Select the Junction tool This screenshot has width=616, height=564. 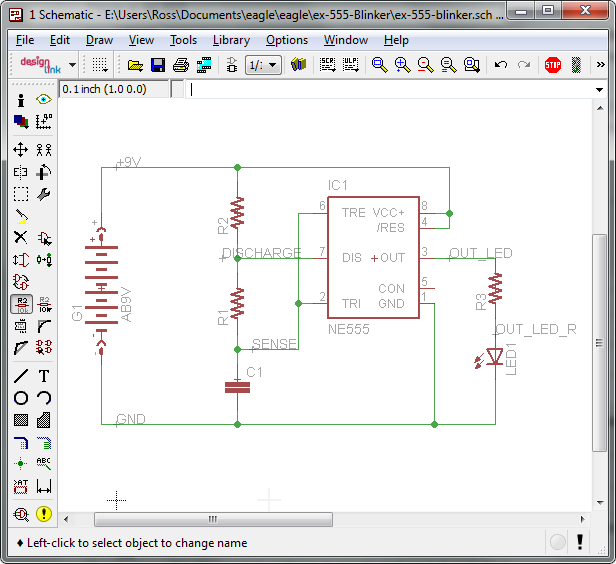coord(21,464)
